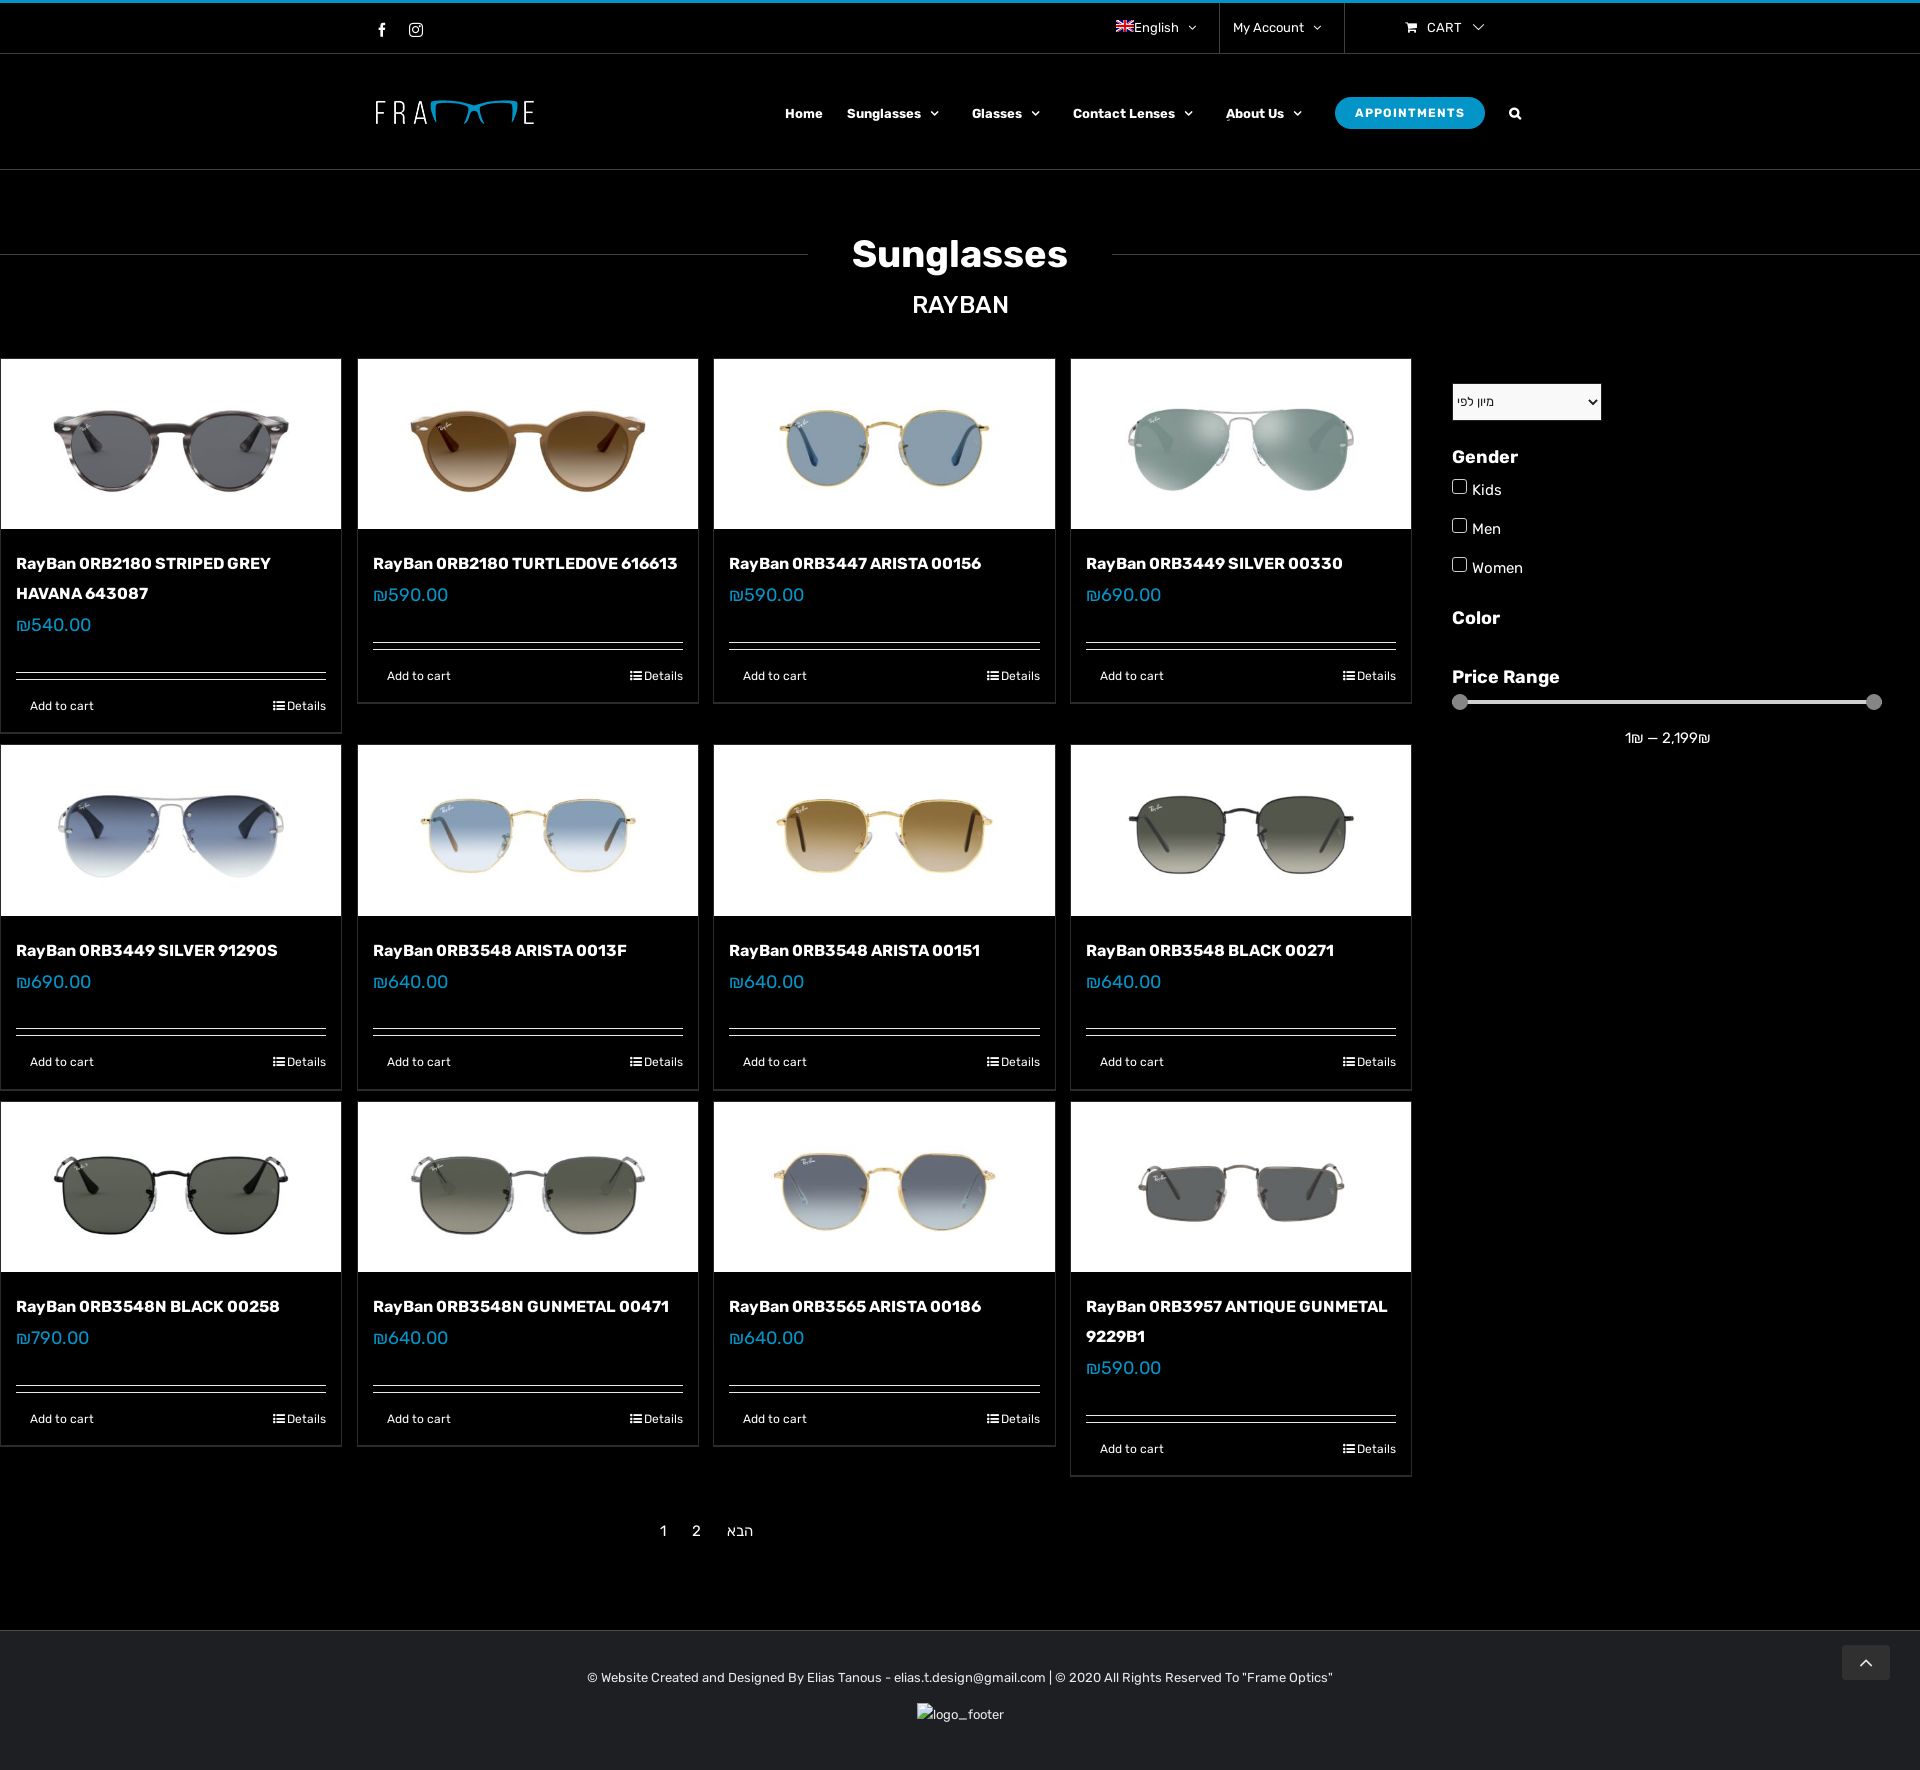1920x1770 pixels.
Task: Add RayBan 0RB3548 Black 00271 to cart
Action: (1132, 1062)
